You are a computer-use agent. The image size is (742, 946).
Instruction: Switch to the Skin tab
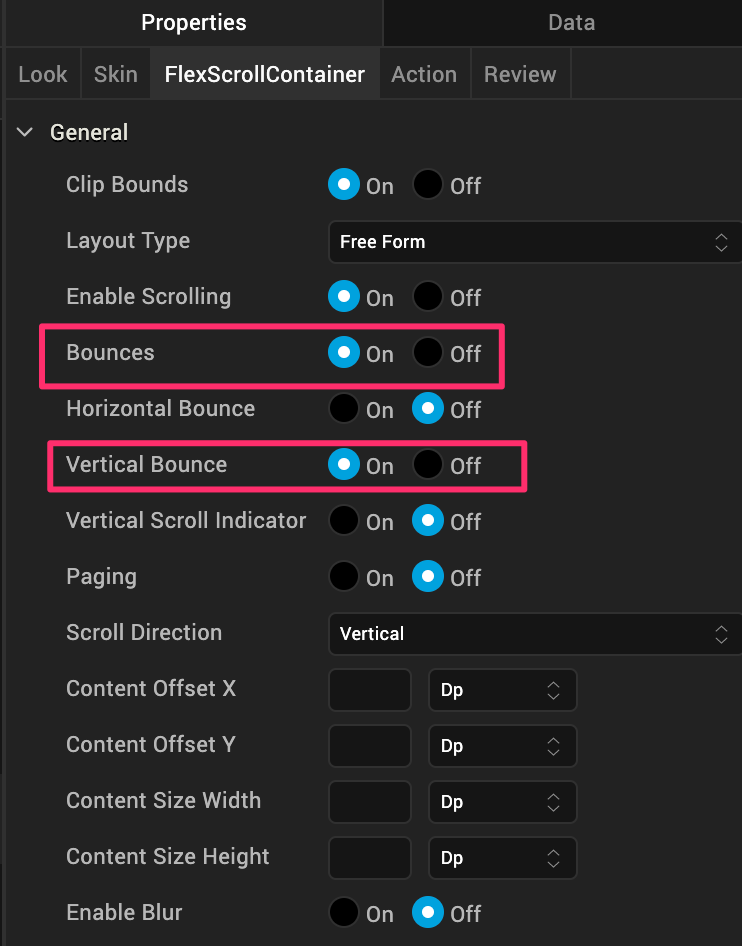click(115, 73)
